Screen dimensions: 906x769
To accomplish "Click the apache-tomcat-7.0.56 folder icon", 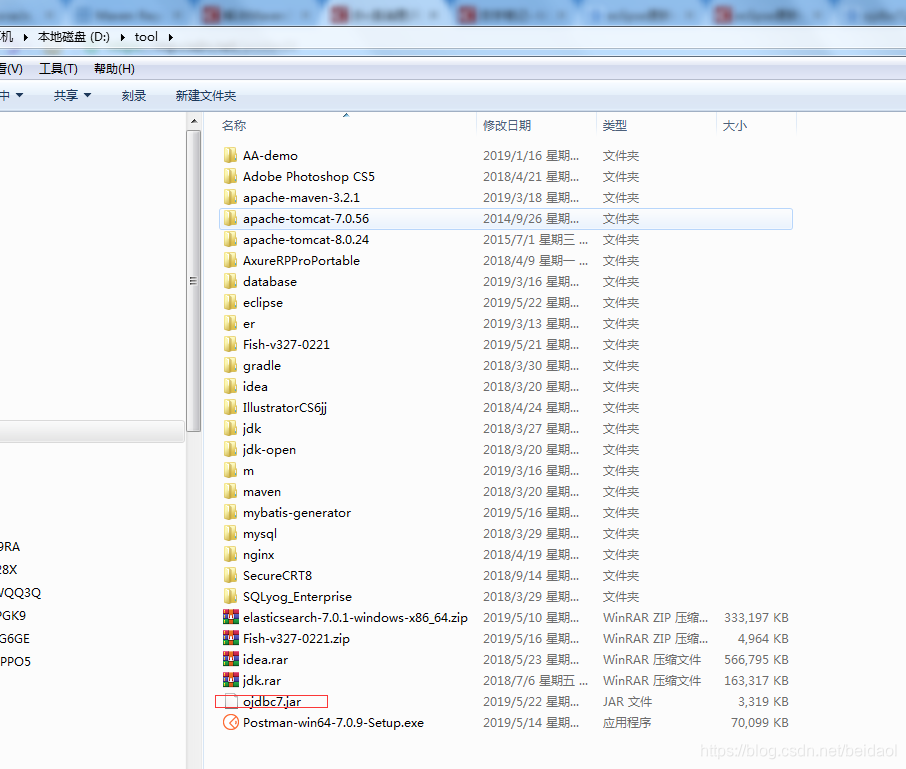I will (230, 218).
